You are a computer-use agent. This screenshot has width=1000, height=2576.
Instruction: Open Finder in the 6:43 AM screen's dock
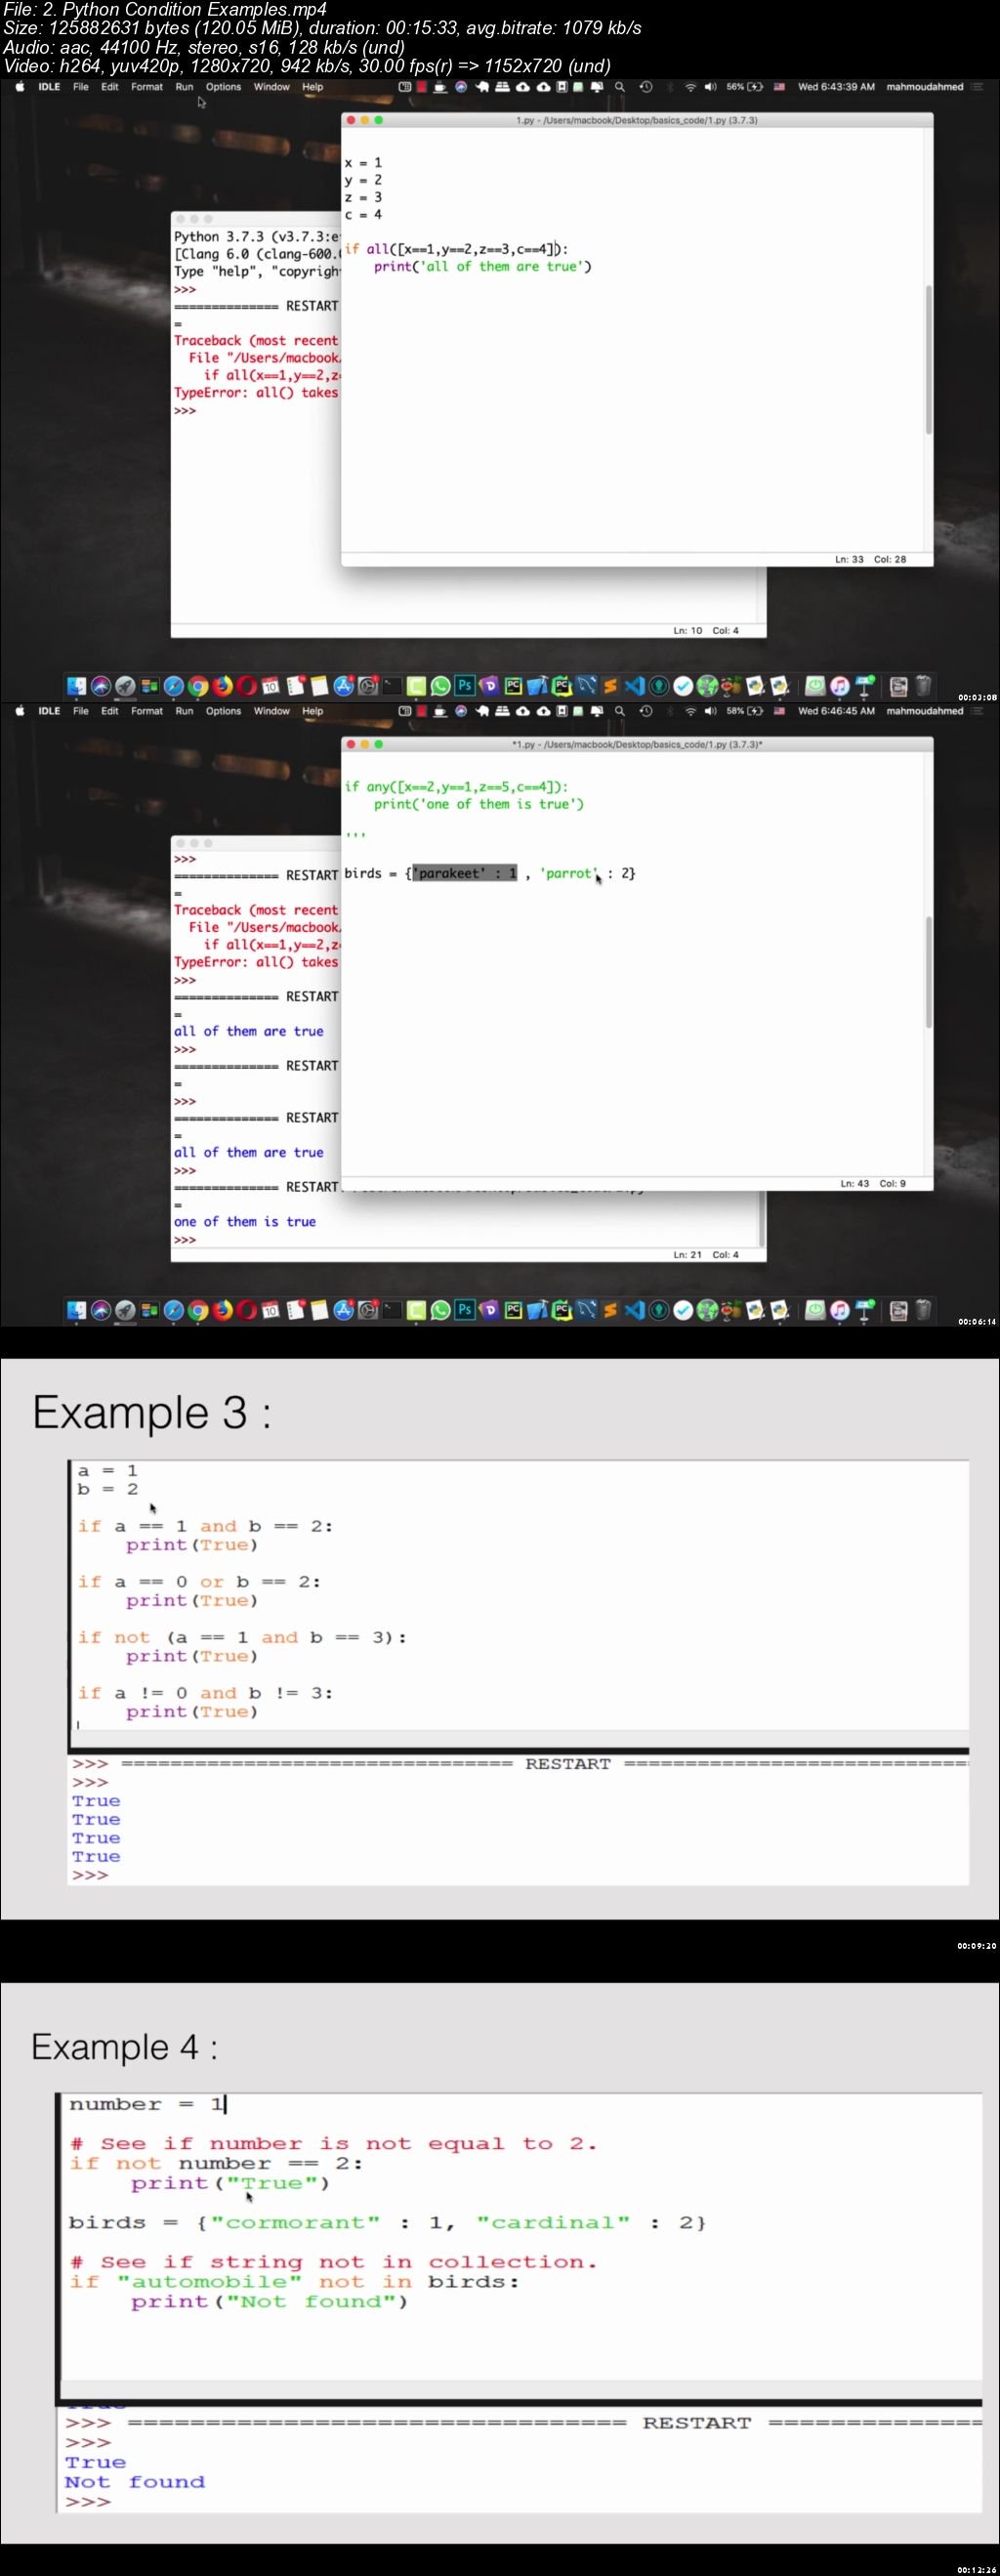(77, 685)
